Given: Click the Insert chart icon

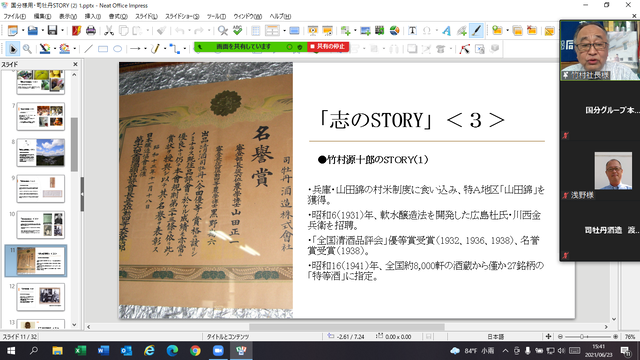Looking at the screenshot, I should 394,31.
